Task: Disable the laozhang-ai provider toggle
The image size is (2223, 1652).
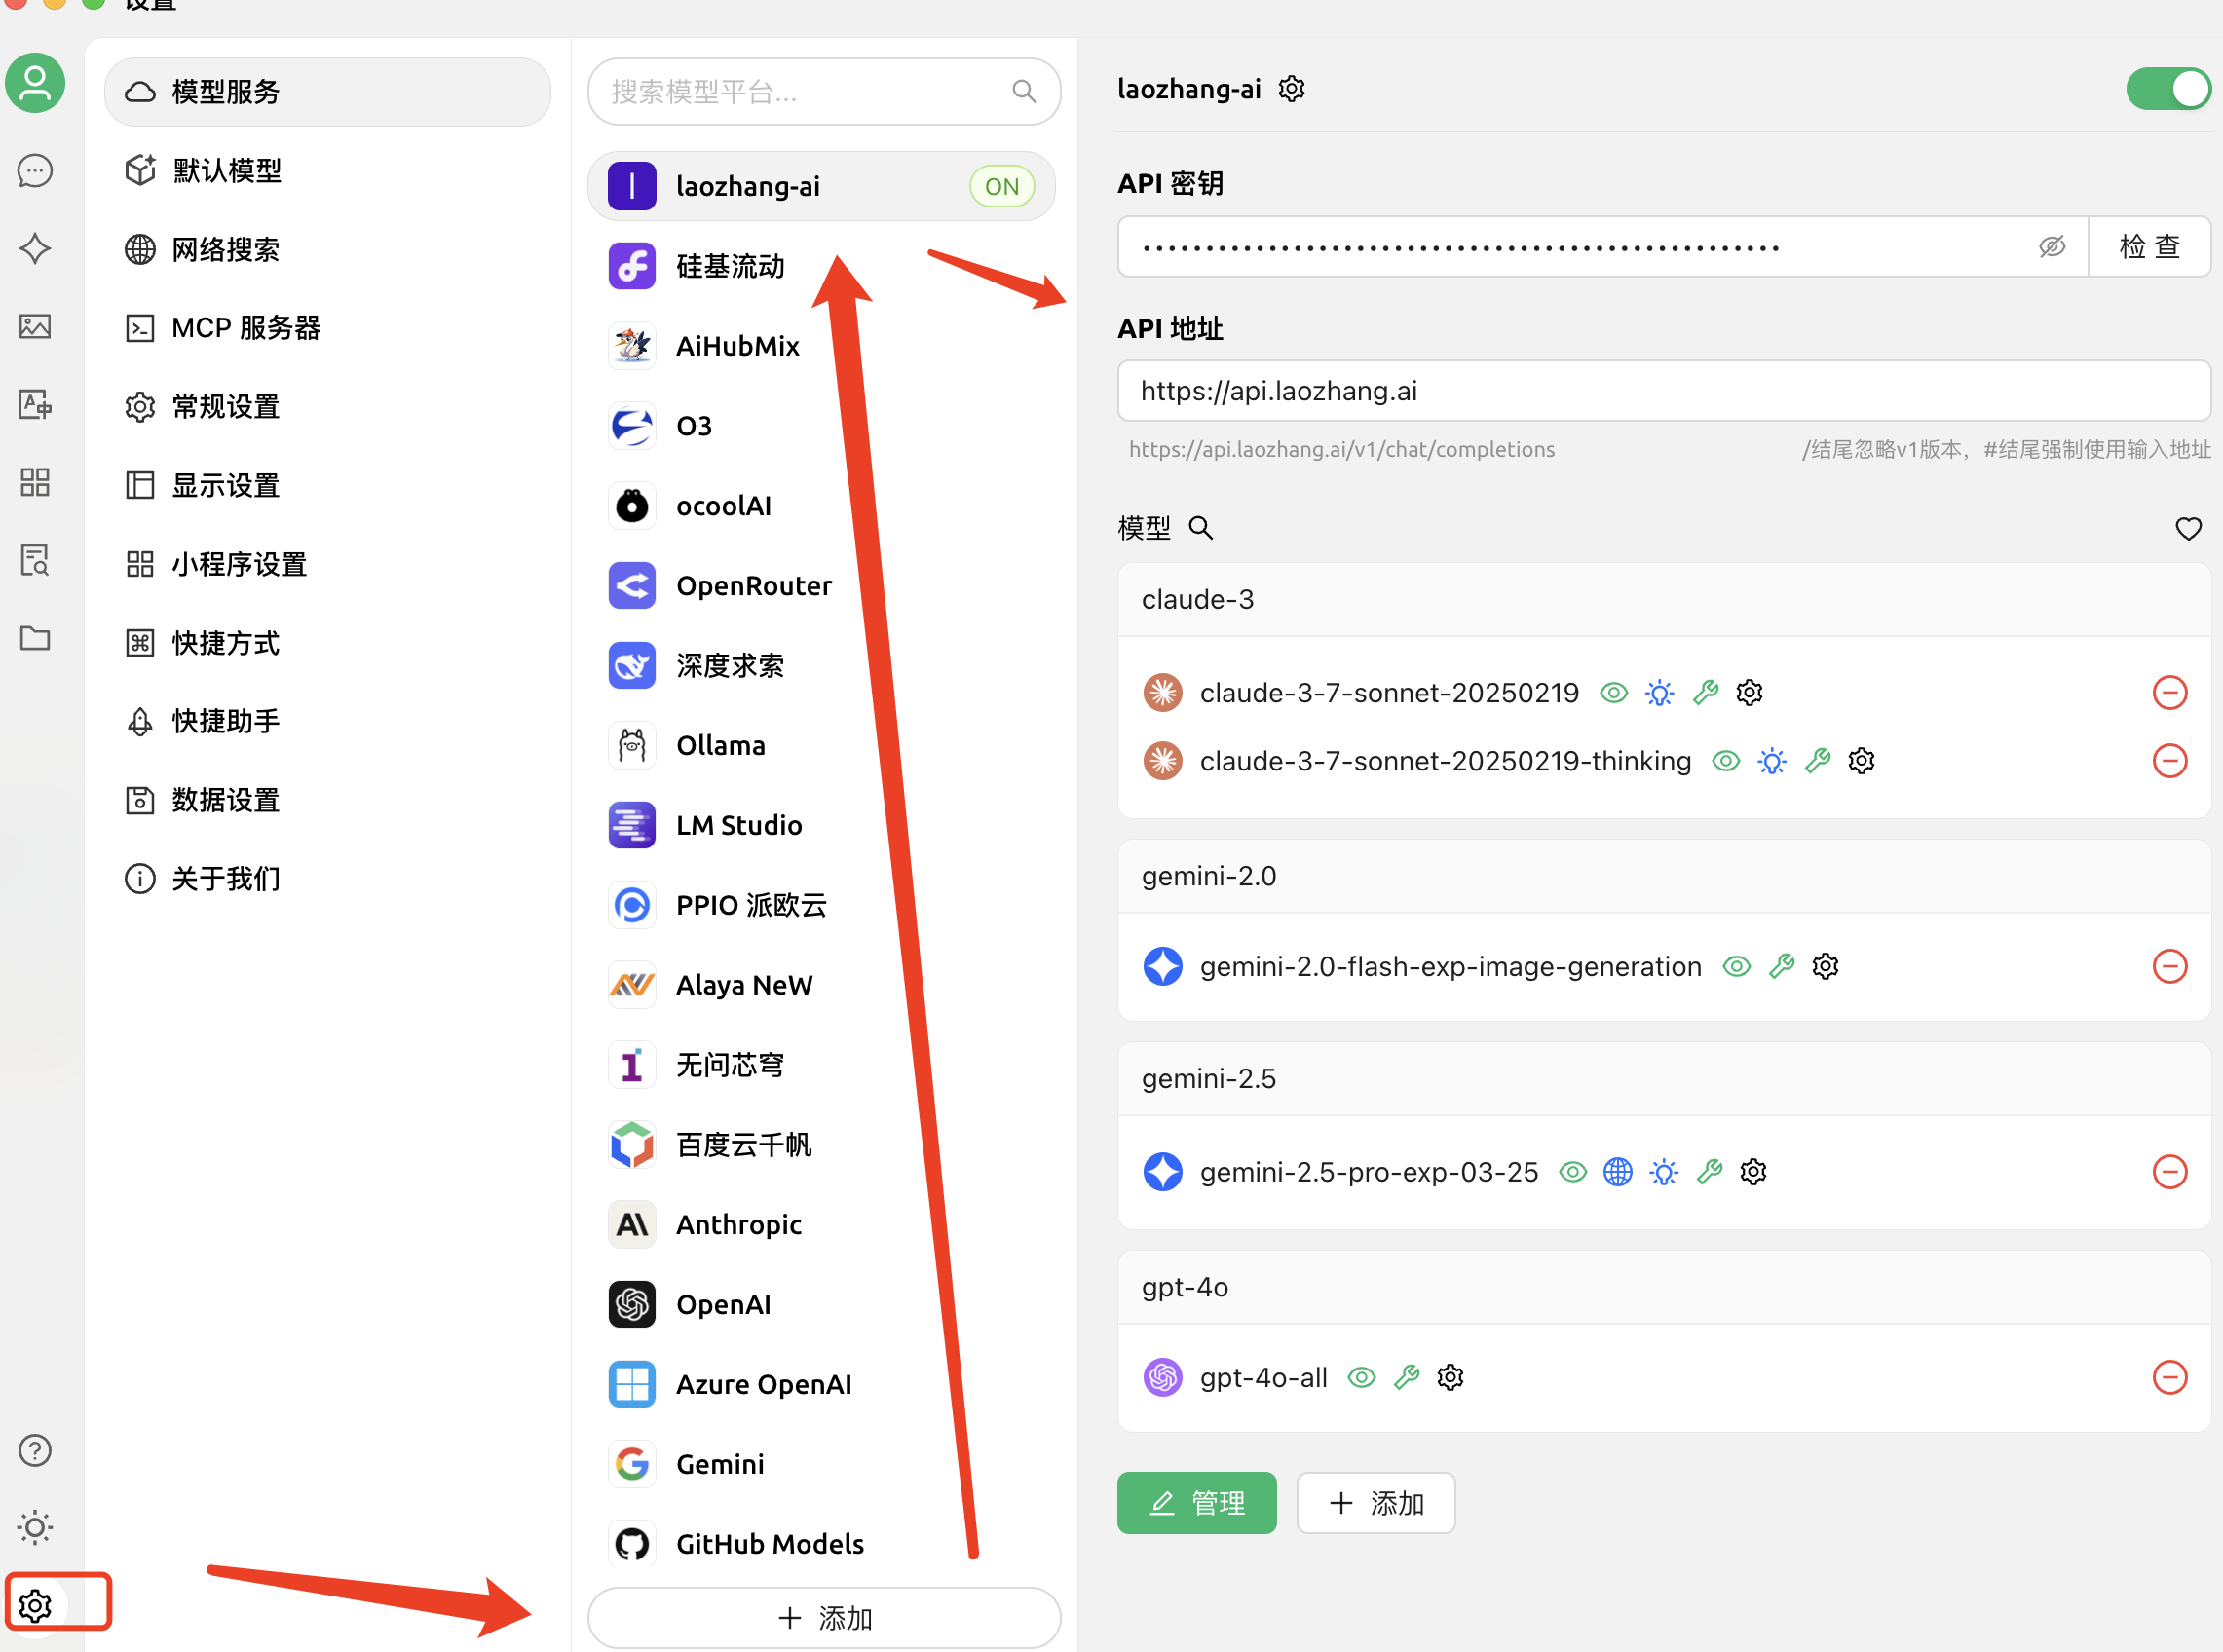Action: [x=2168, y=88]
